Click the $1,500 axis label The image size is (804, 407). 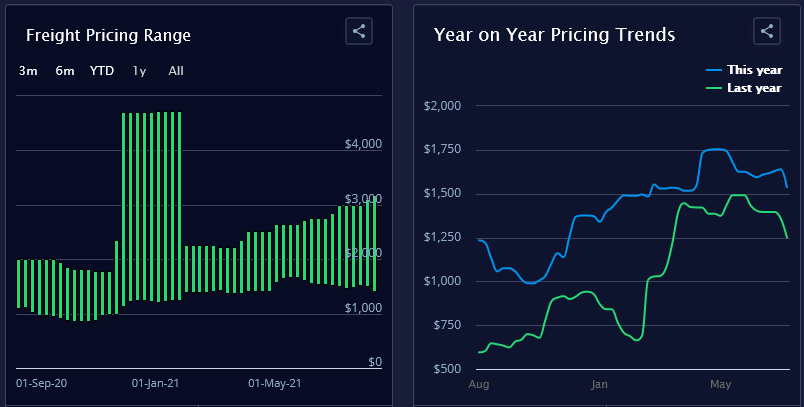pyautogui.click(x=443, y=193)
